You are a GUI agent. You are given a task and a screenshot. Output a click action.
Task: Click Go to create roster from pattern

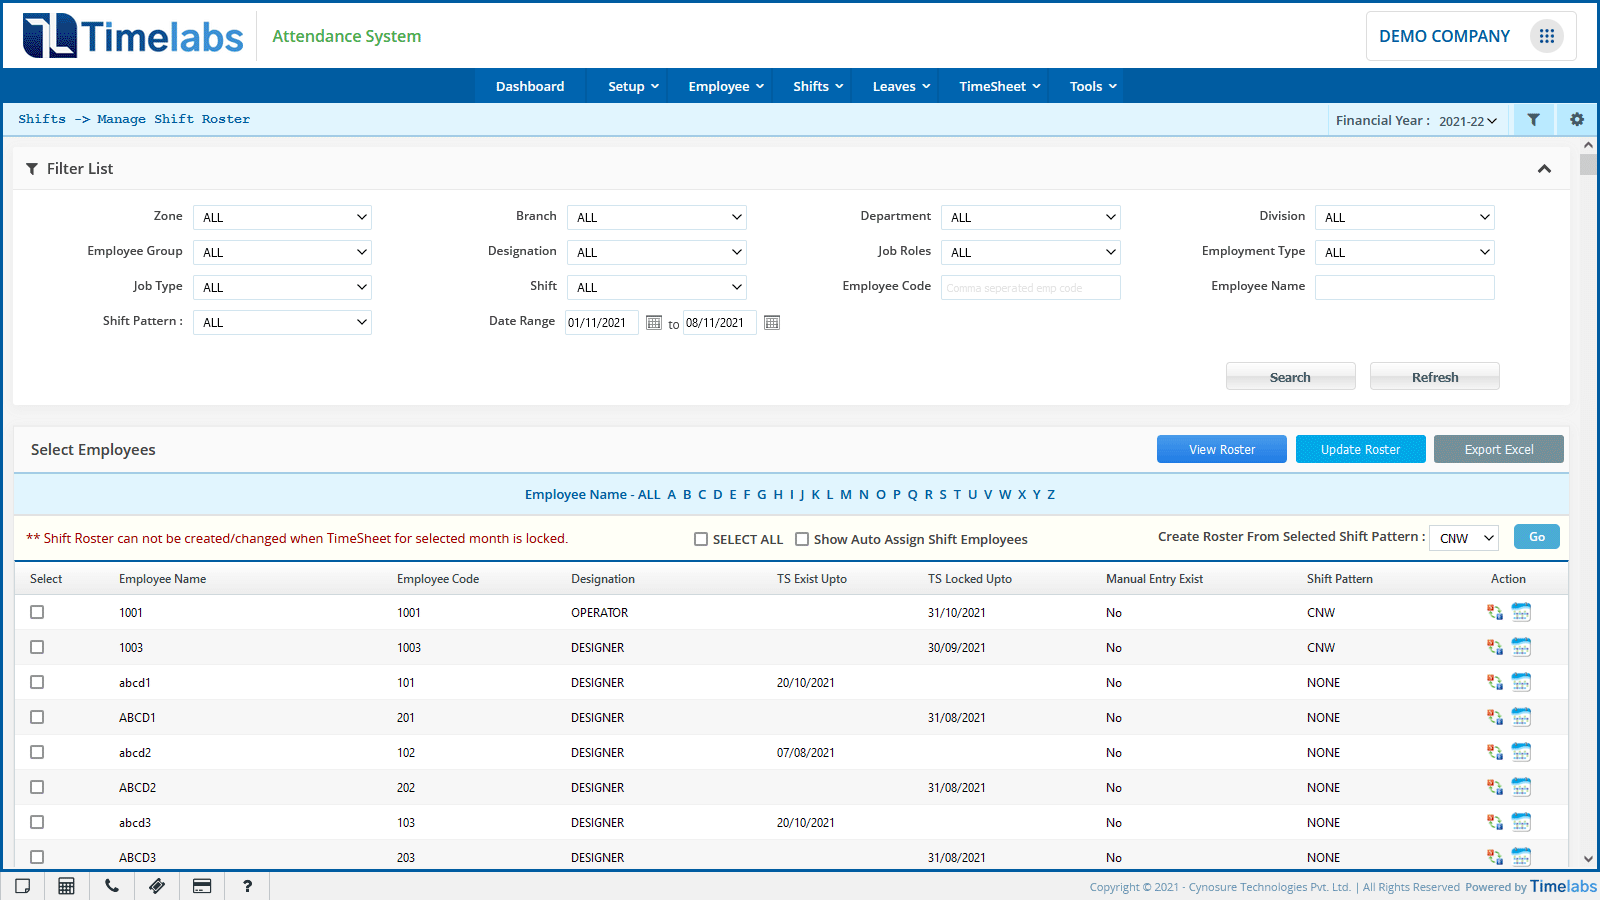[1537, 537]
